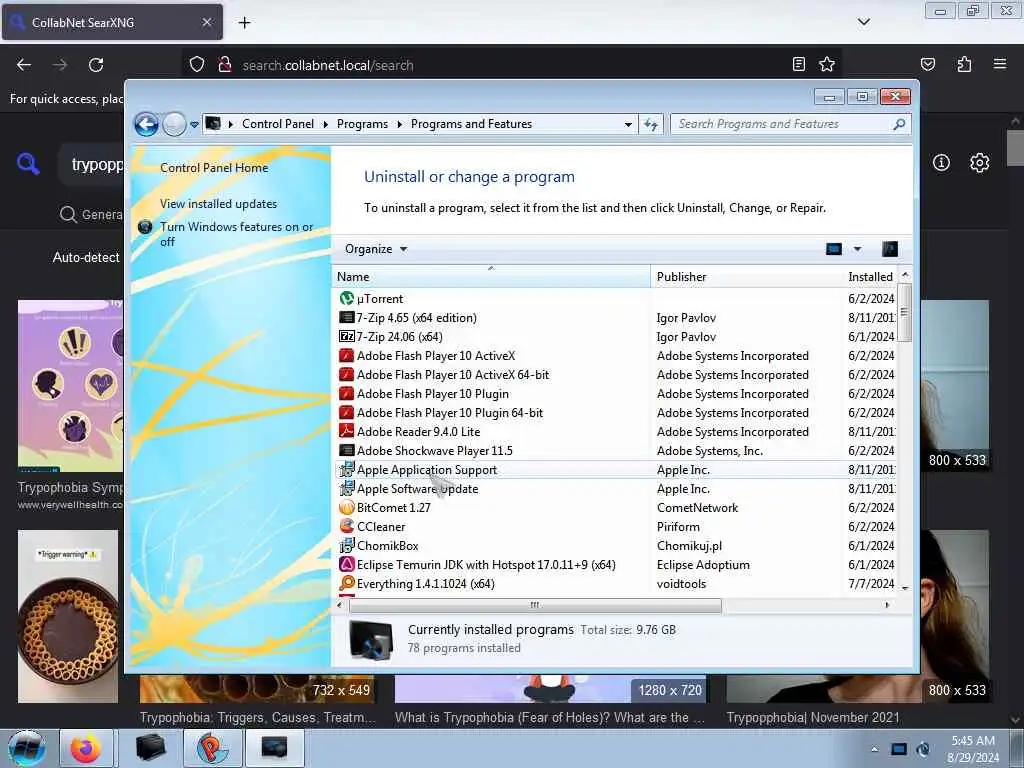This screenshot has height=768, width=1024.
Task: Click the CometNetwork publisher cell
Action: (697, 507)
